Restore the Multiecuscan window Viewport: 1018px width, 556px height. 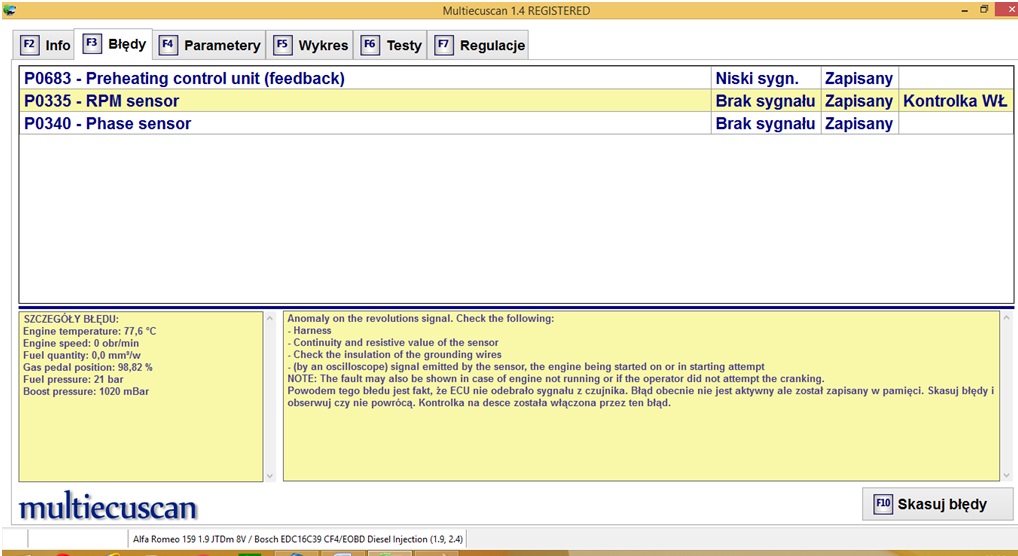point(984,10)
